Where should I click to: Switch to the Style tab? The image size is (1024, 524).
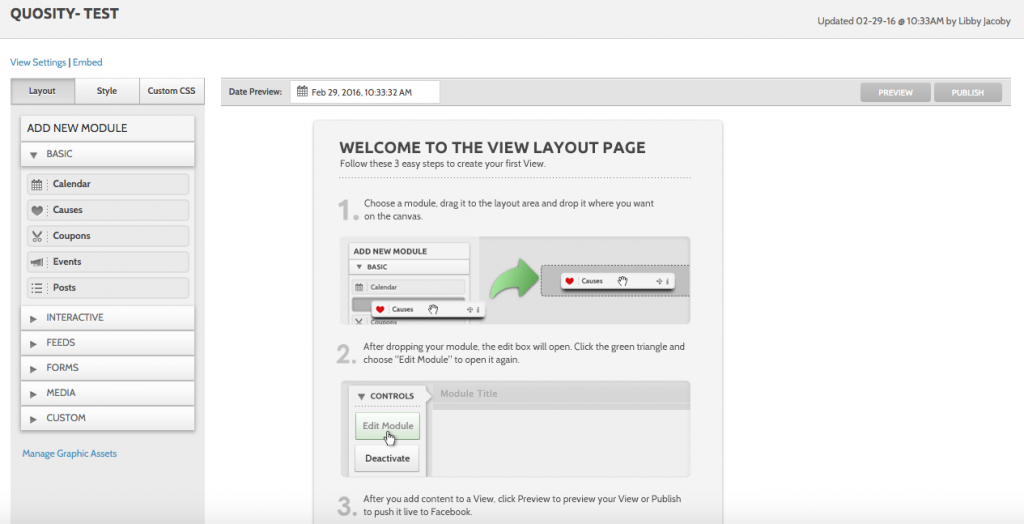point(107,91)
